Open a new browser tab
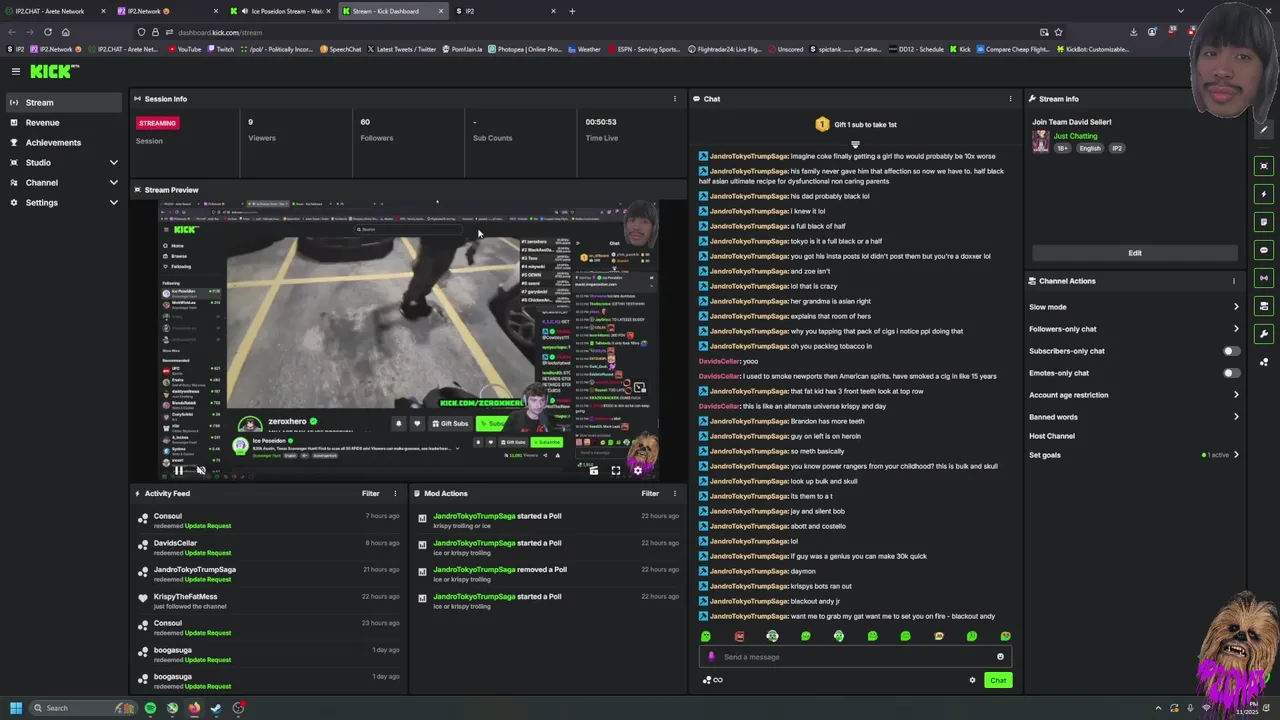The image size is (1280, 720). click(572, 11)
